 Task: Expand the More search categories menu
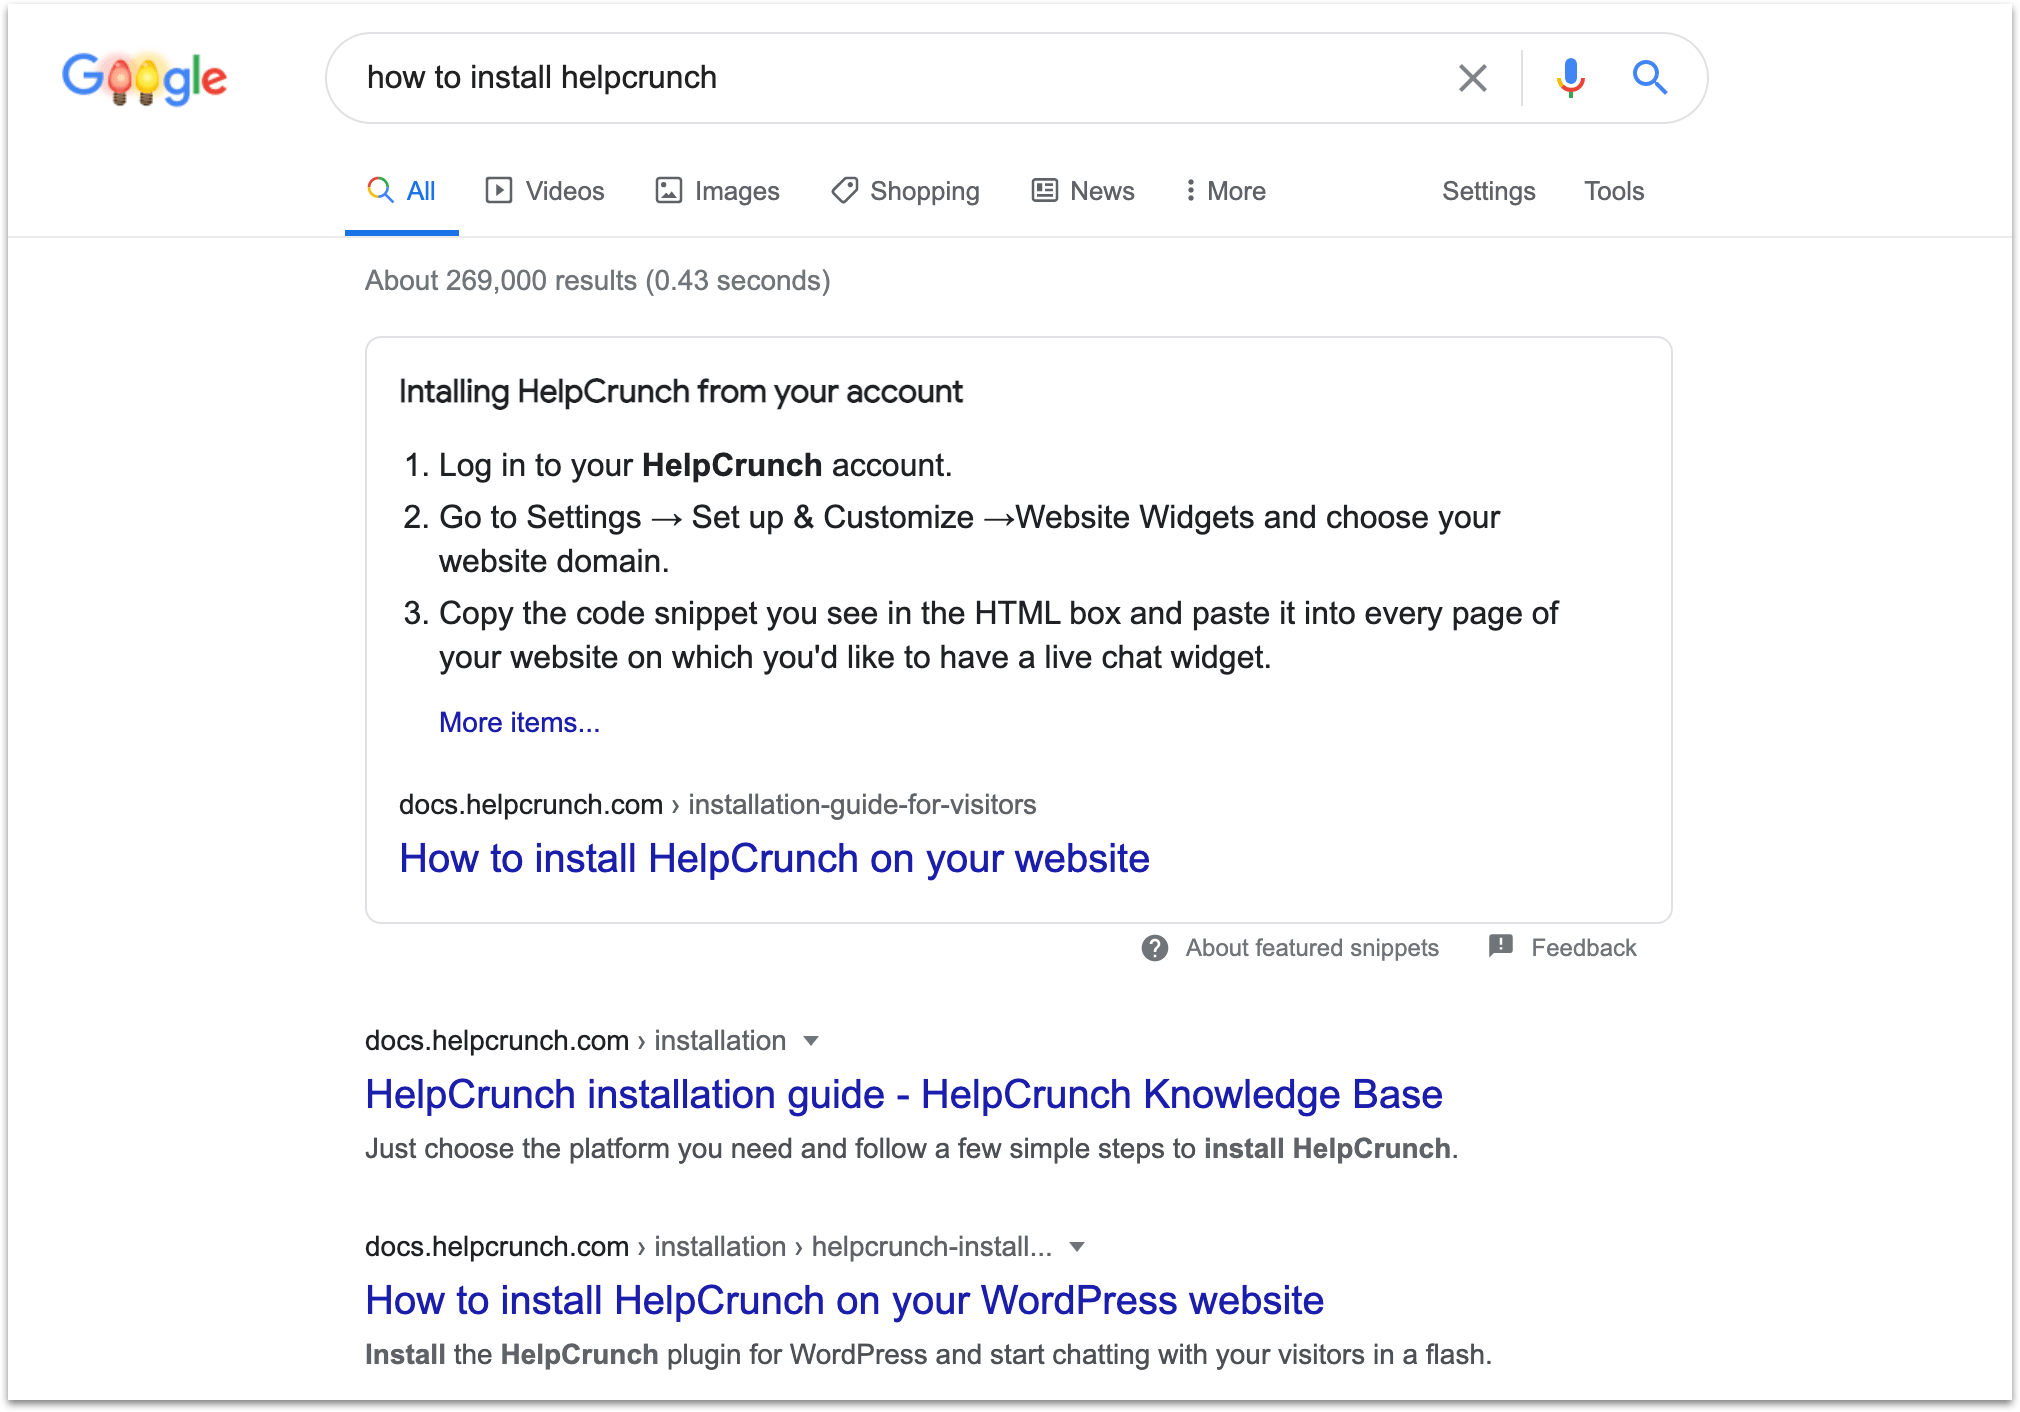pyautogui.click(x=1225, y=191)
